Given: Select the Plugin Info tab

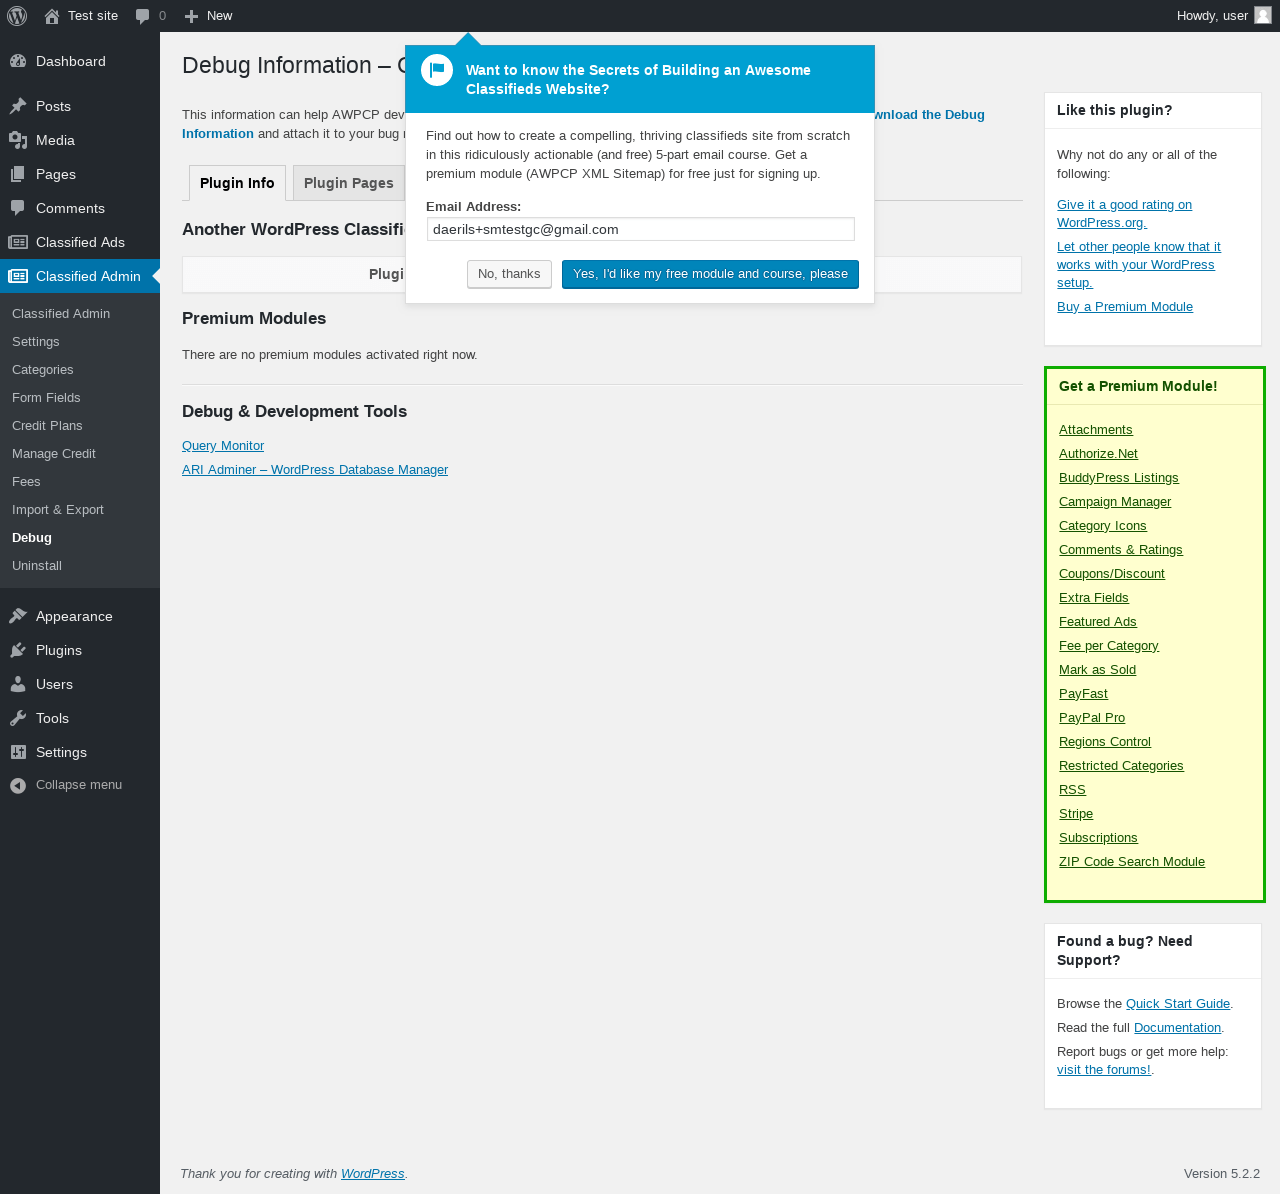Looking at the screenshot, I should [x=237, y=183].
